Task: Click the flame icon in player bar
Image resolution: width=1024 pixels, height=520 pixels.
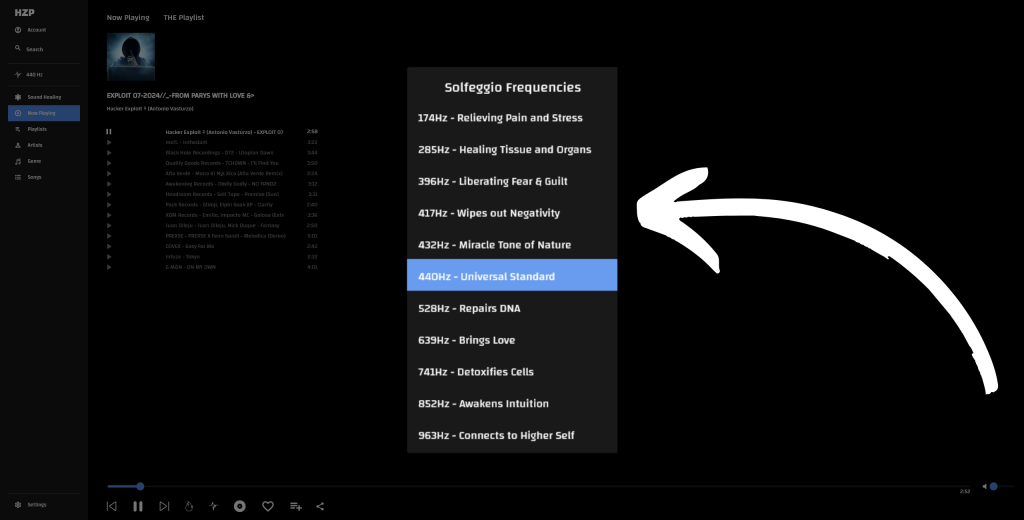Action: click(189, 506)
